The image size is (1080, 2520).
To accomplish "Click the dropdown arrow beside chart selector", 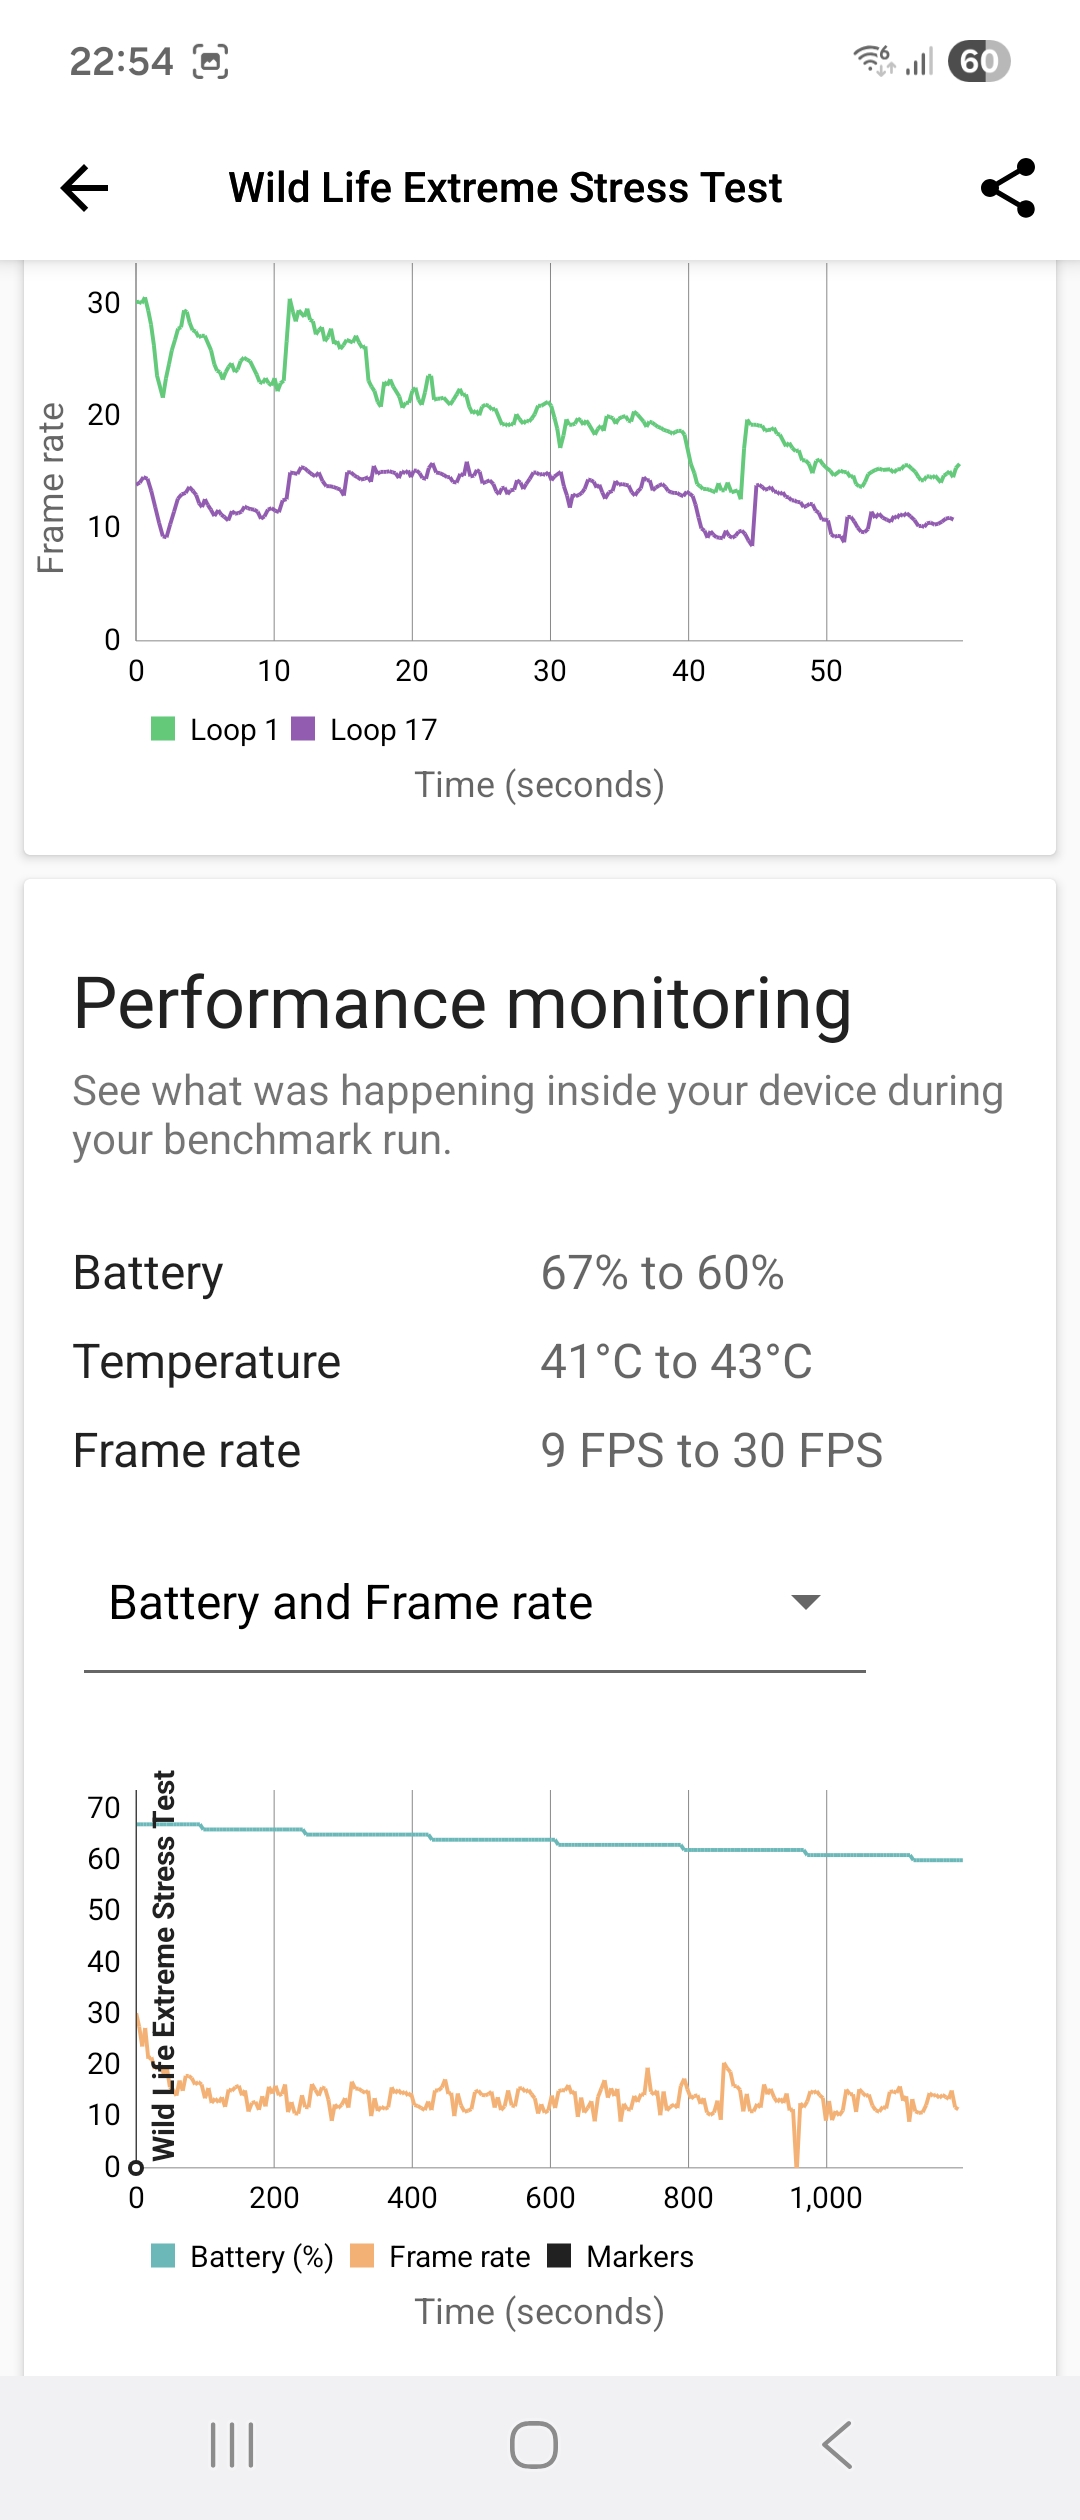I will point(806,1602).
